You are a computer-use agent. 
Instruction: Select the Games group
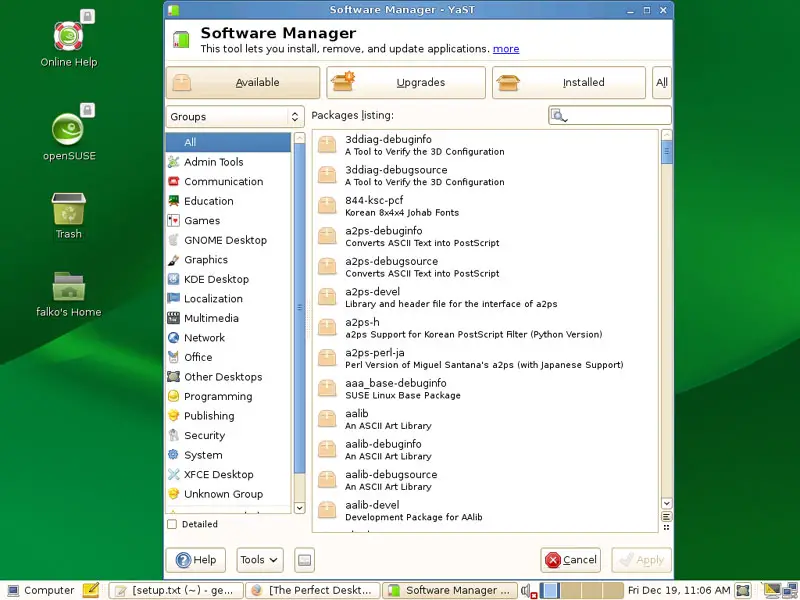[228, 220]
